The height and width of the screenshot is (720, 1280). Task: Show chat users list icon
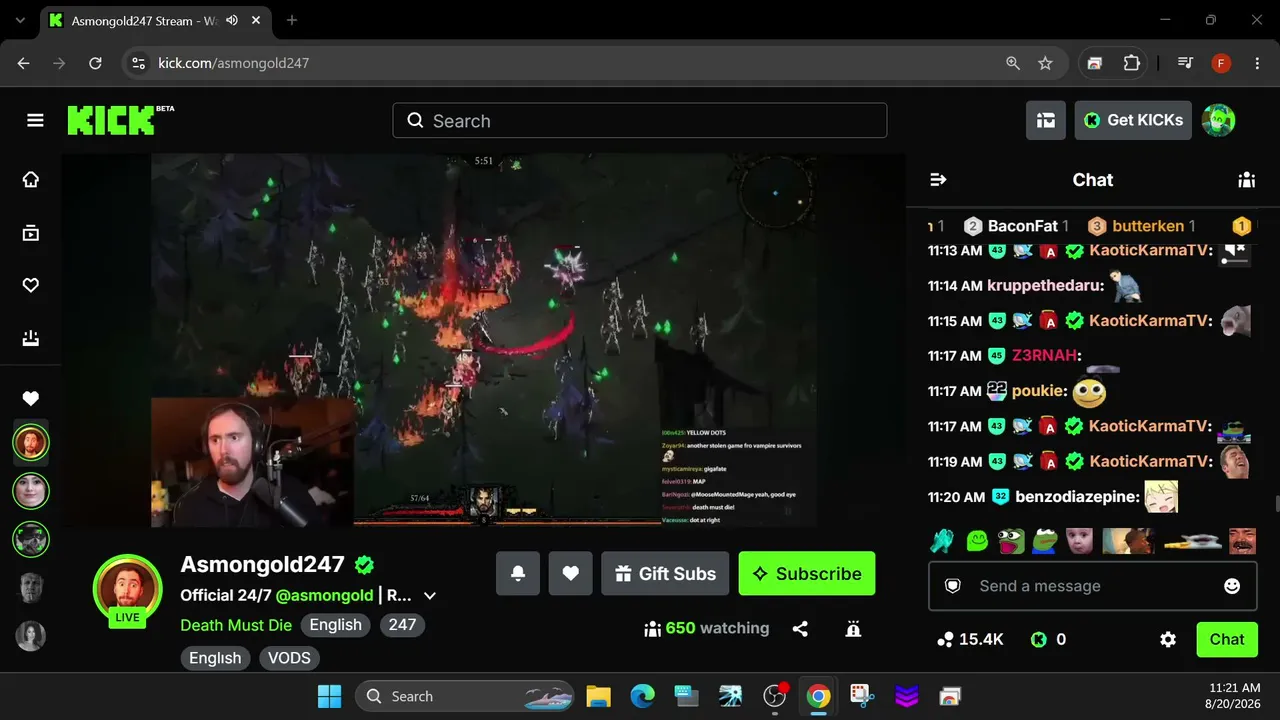(x=1246, y=180)
